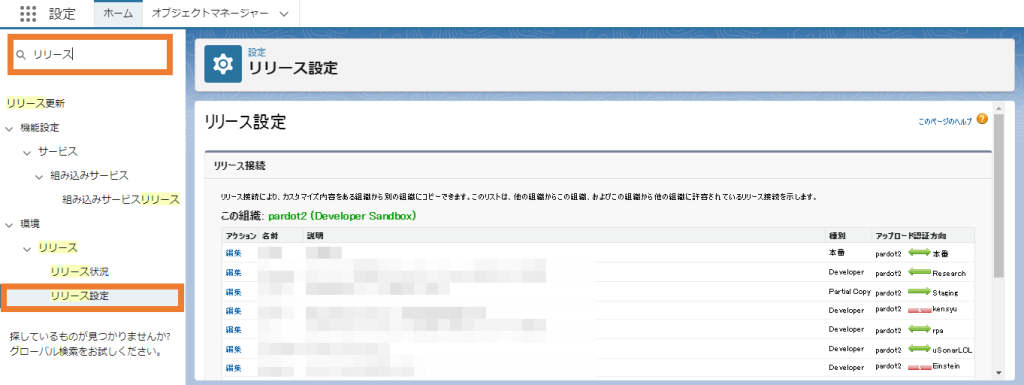Click 編集 in the kensyu row

coord(233,310)
